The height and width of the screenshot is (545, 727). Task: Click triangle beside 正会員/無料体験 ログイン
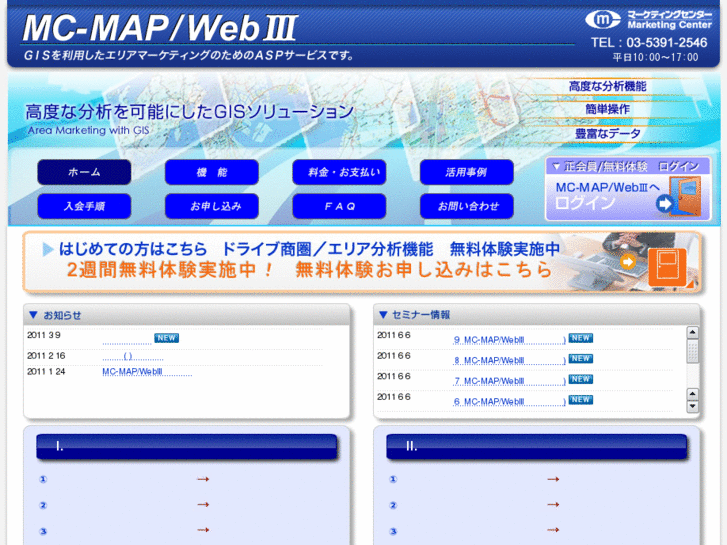556,166
